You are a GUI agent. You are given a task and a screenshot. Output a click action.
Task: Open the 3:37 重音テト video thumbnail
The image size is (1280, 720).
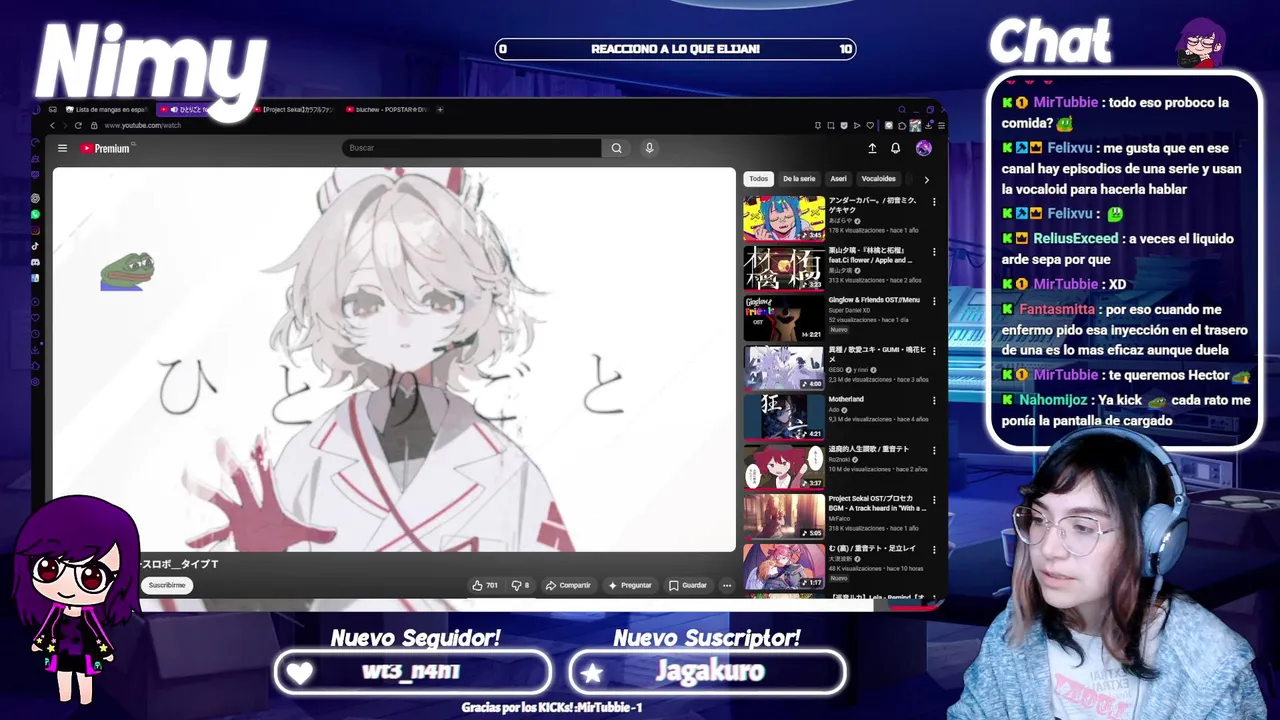[x=783, y=467]
